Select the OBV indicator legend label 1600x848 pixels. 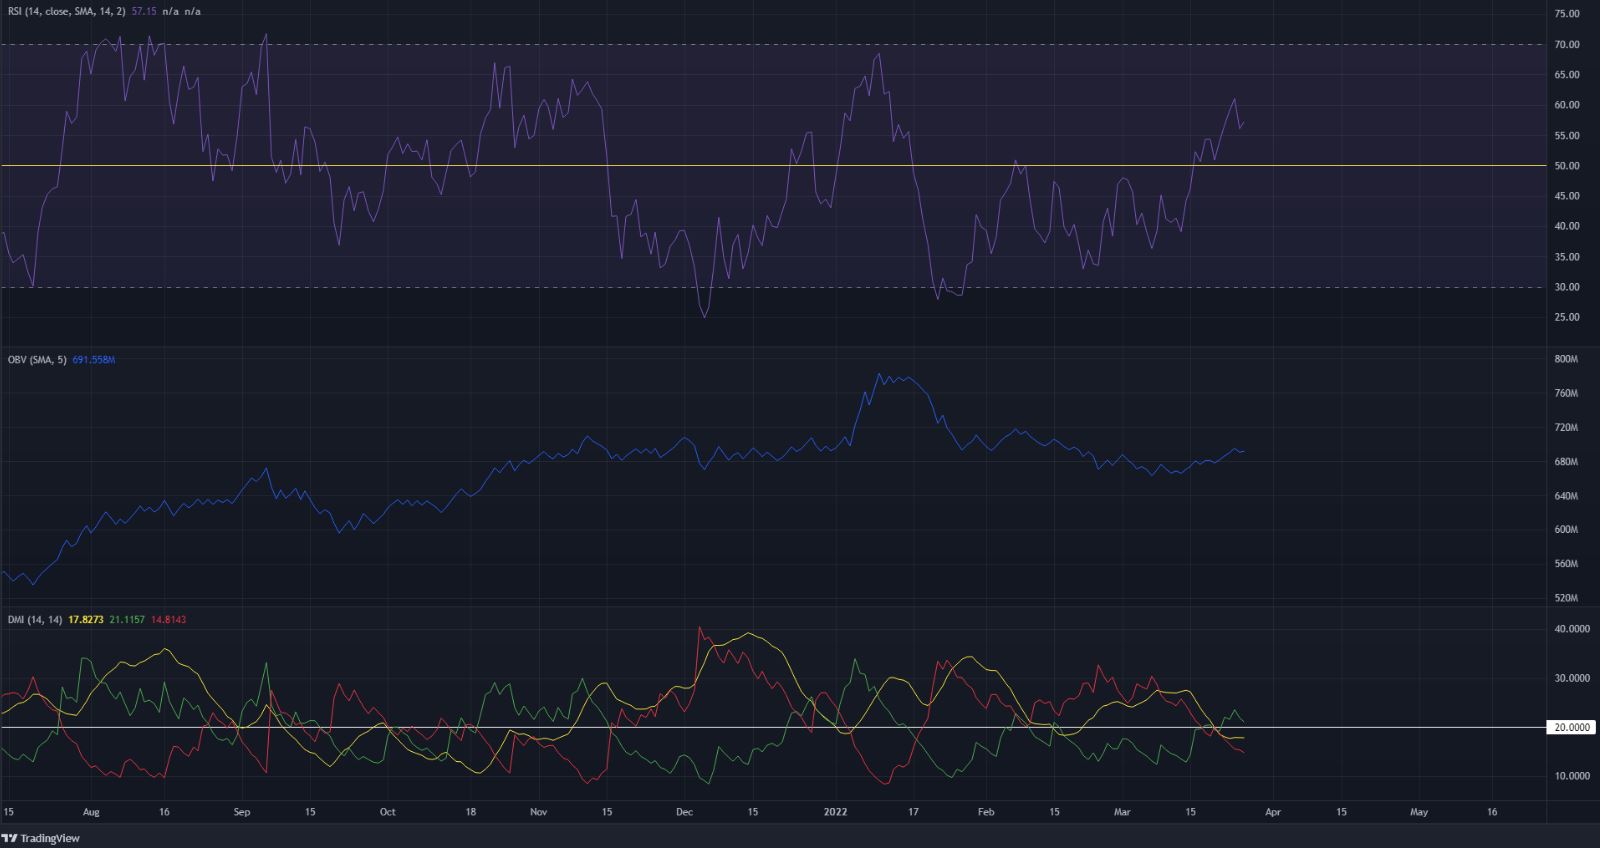pos(35,359)
